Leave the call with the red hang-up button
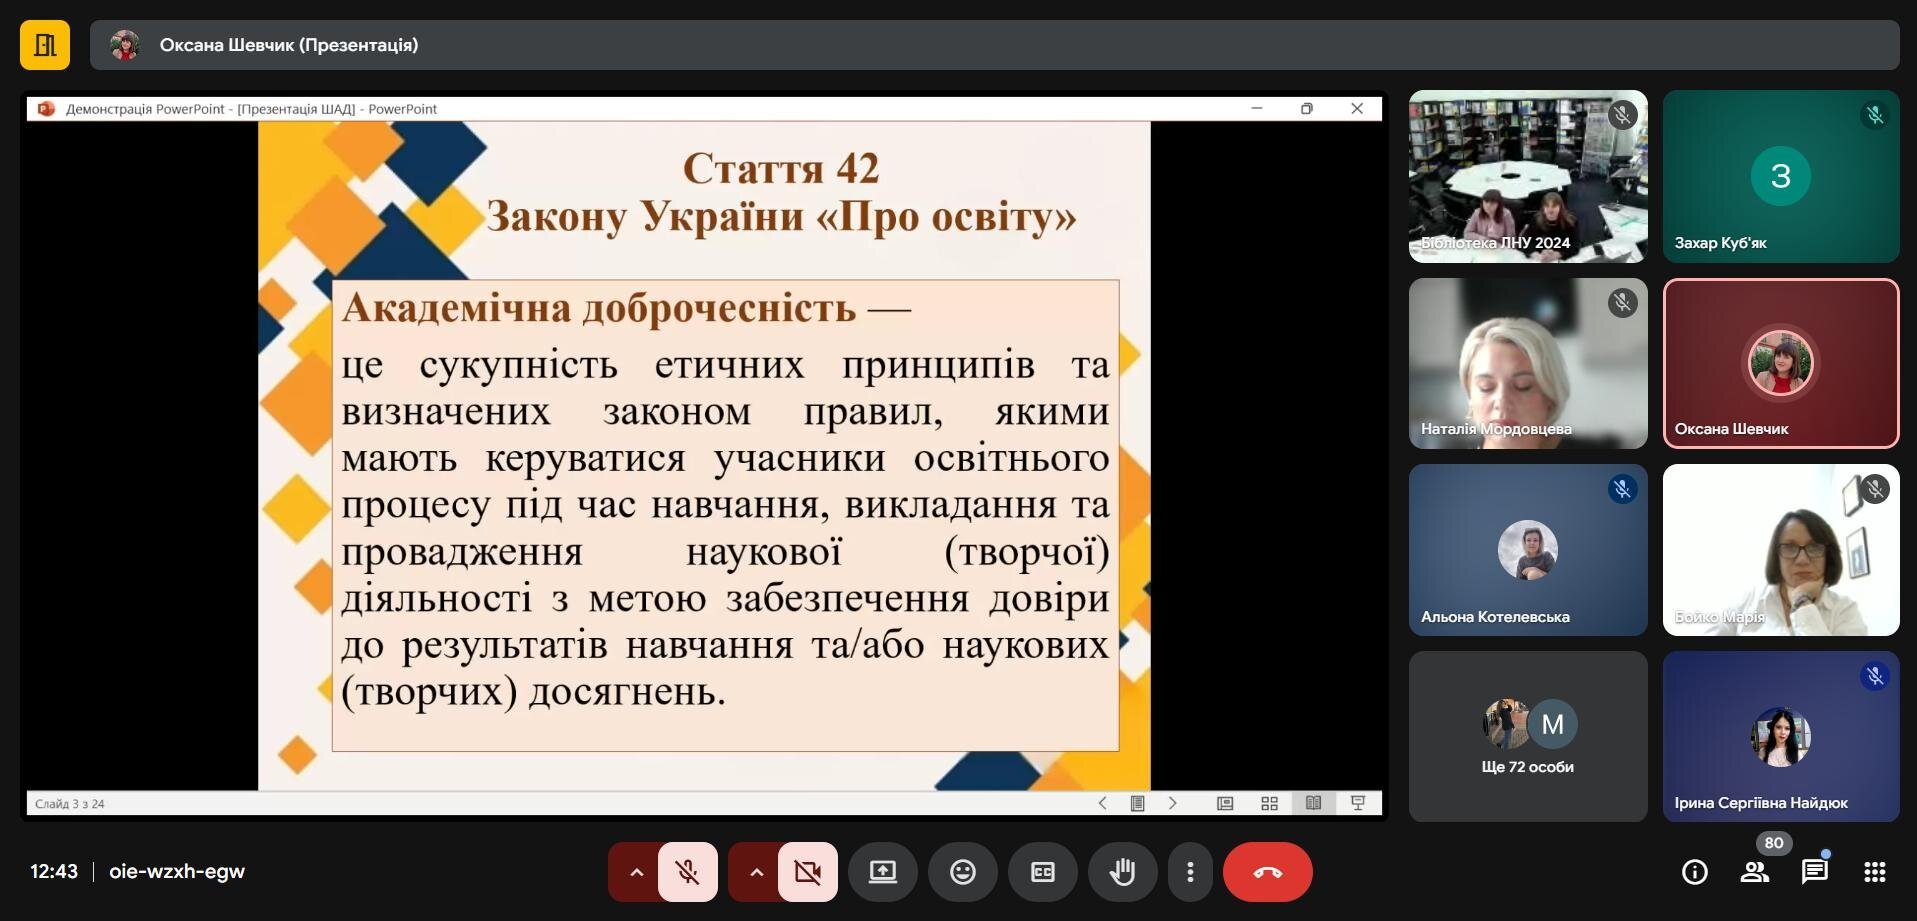Image resolution: width=1917 pixels, height=921 pixels. (1267, 872)
